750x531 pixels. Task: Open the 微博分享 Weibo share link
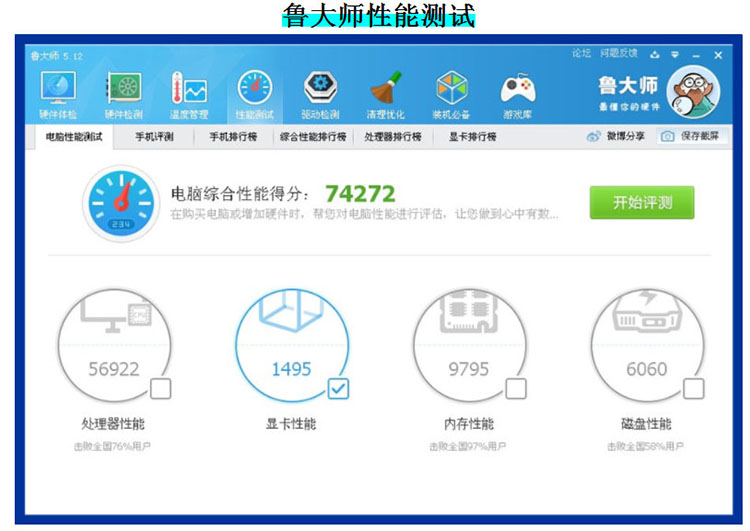617,137
